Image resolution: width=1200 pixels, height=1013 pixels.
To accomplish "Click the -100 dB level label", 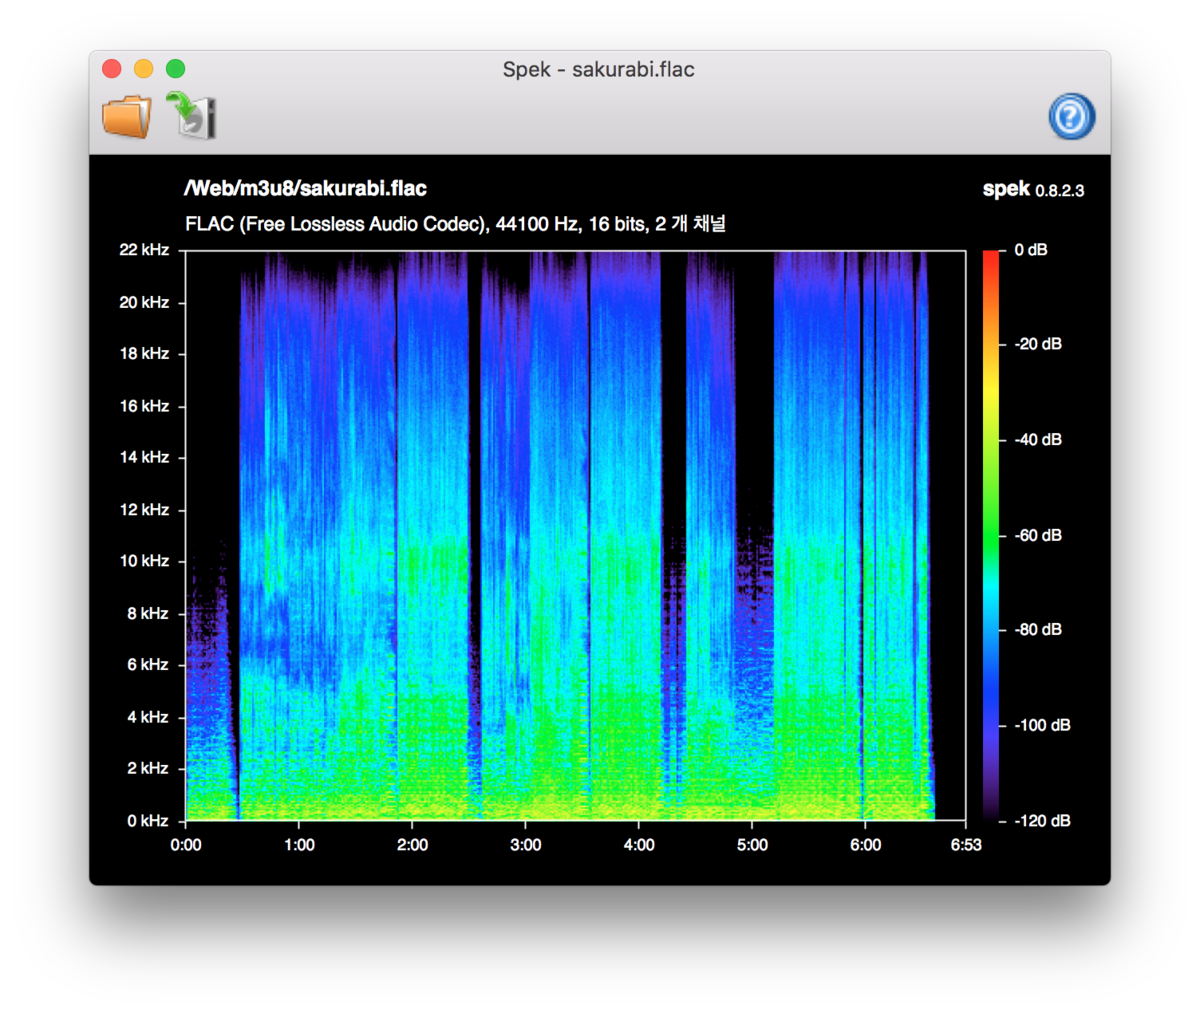I will 1042,725.
